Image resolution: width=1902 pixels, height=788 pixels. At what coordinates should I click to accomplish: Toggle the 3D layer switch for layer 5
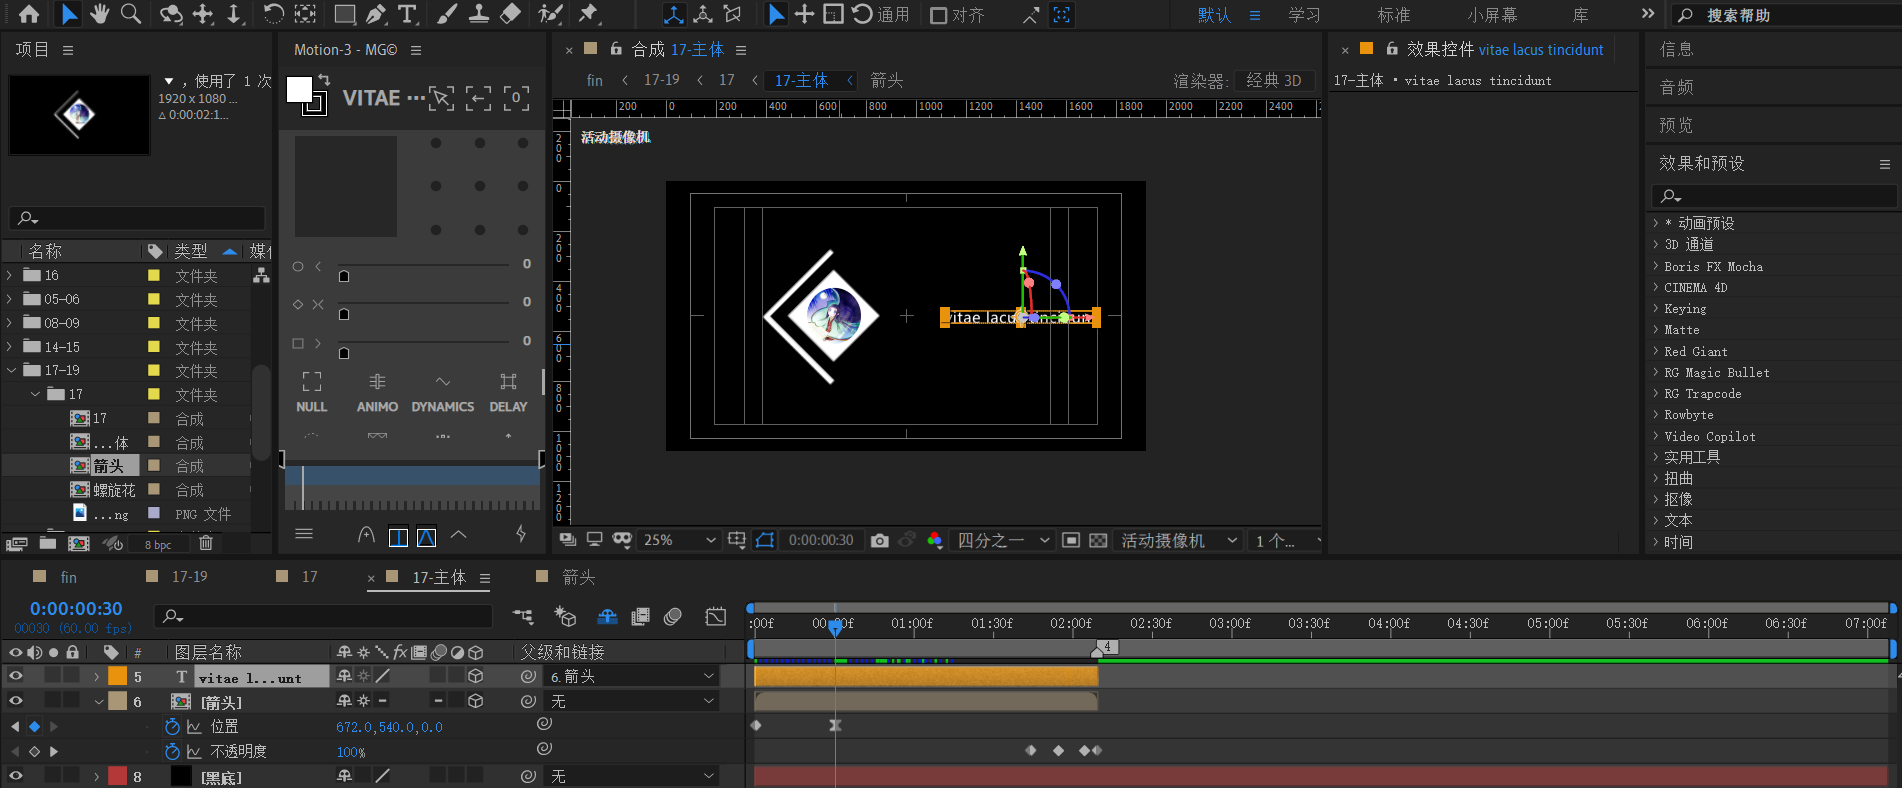click(x=476, y=676)
